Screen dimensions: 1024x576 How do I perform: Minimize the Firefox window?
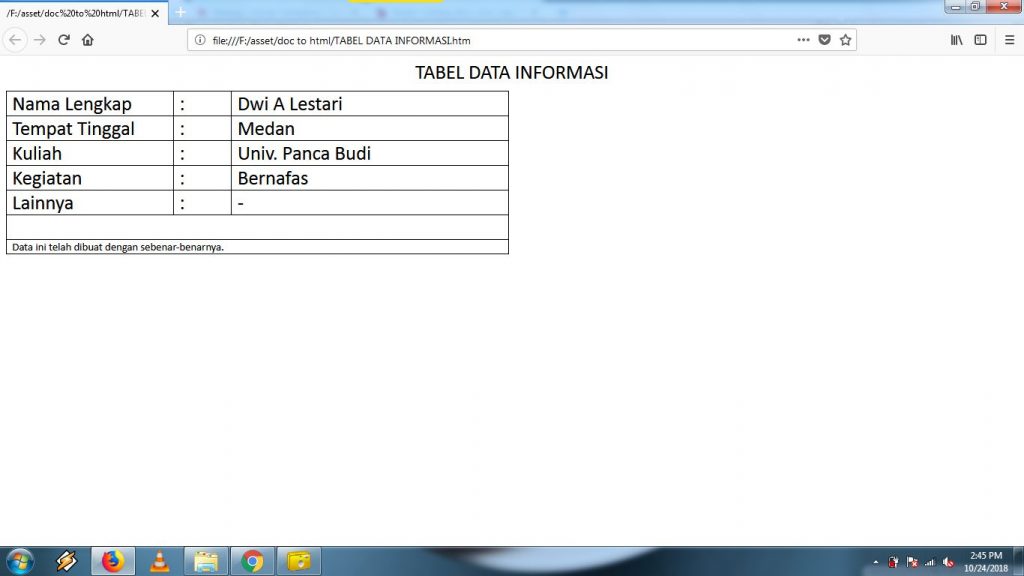955,7
